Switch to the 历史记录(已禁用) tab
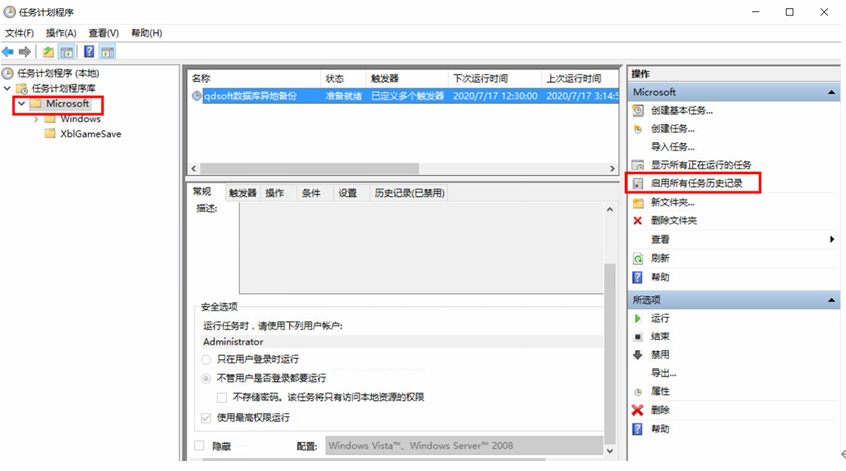The image size is (846, 471). coord(410,193)
